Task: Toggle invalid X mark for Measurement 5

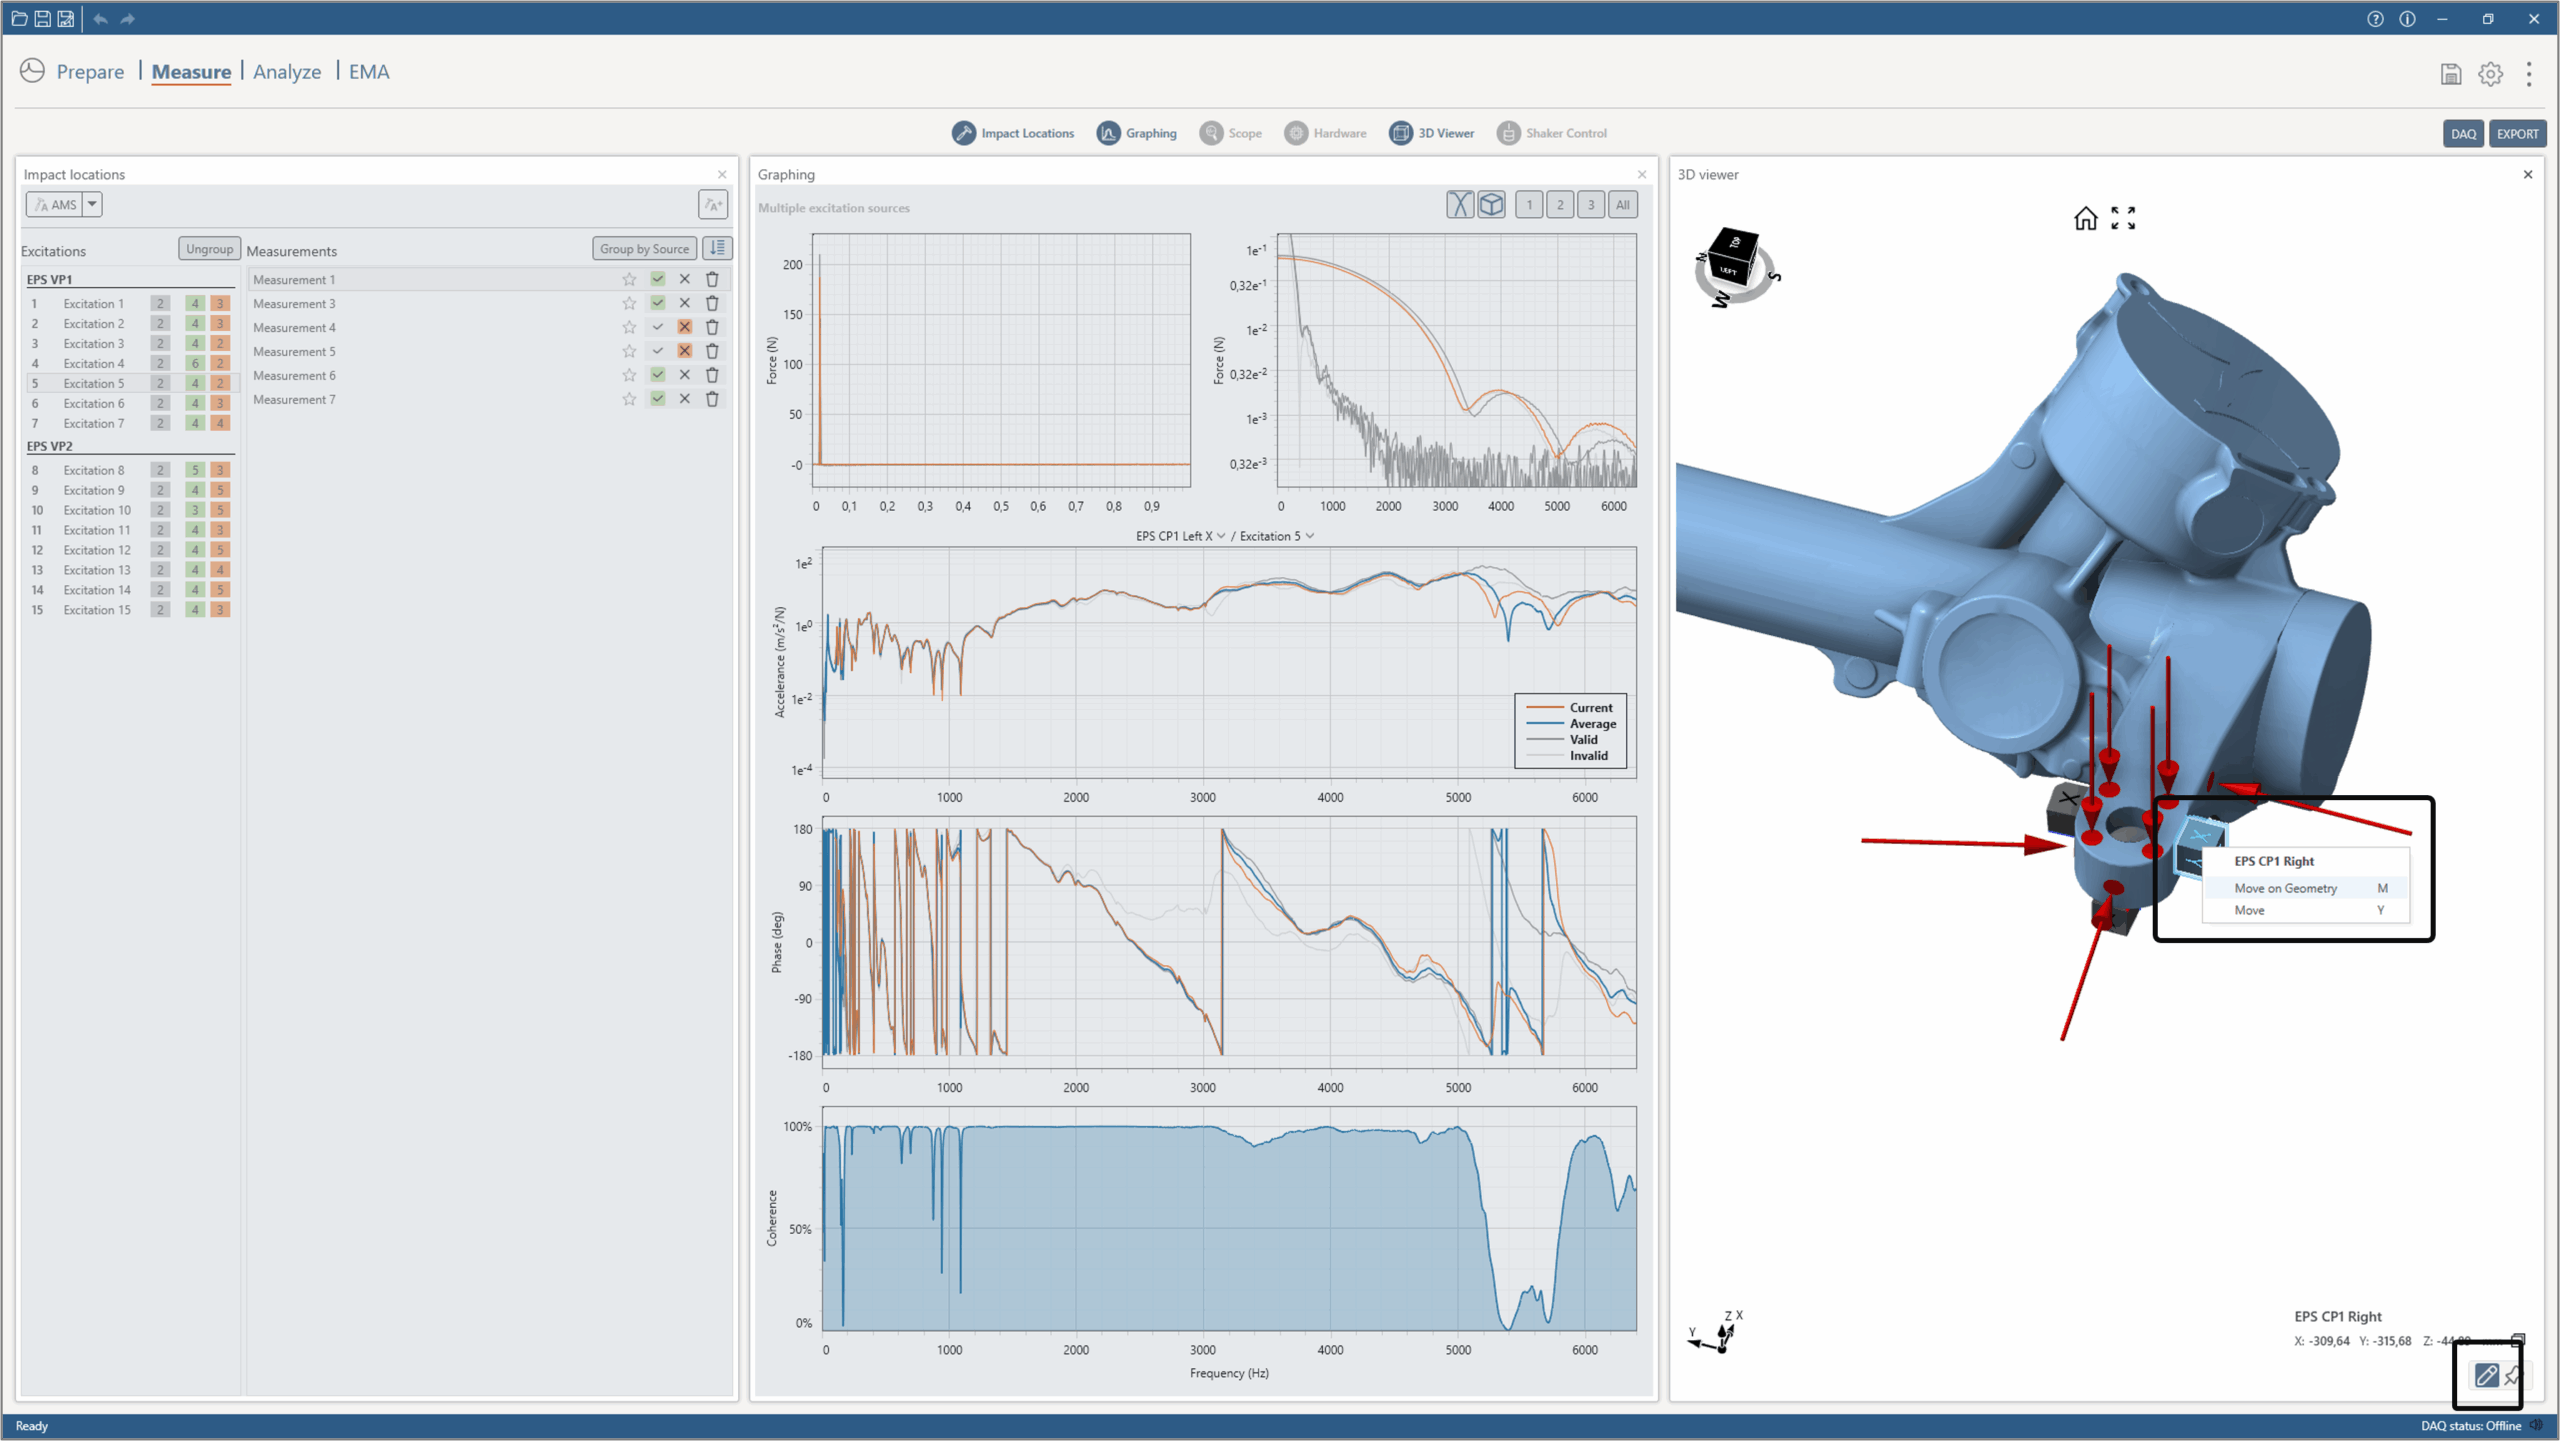Action: click(684, 351)
